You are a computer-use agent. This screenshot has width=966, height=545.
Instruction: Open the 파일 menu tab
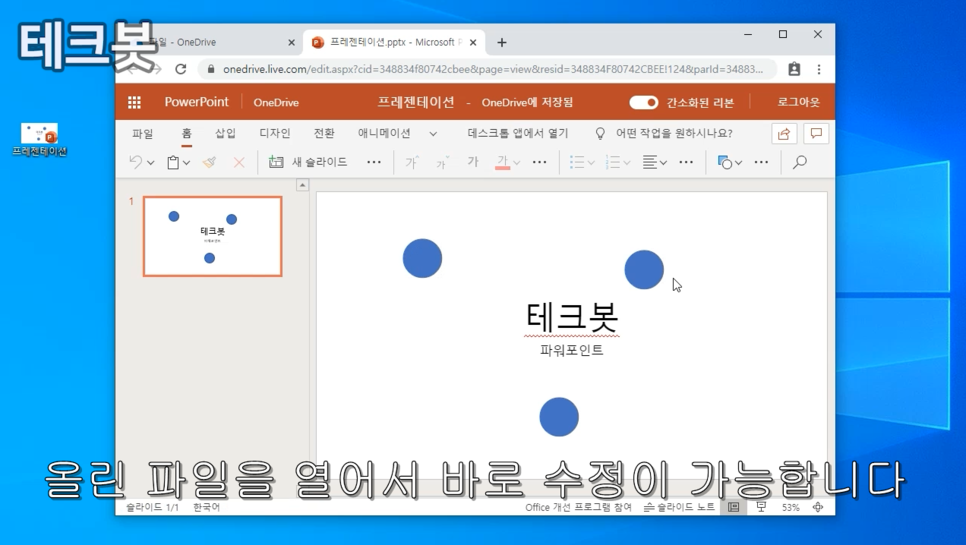pos(143,134)
